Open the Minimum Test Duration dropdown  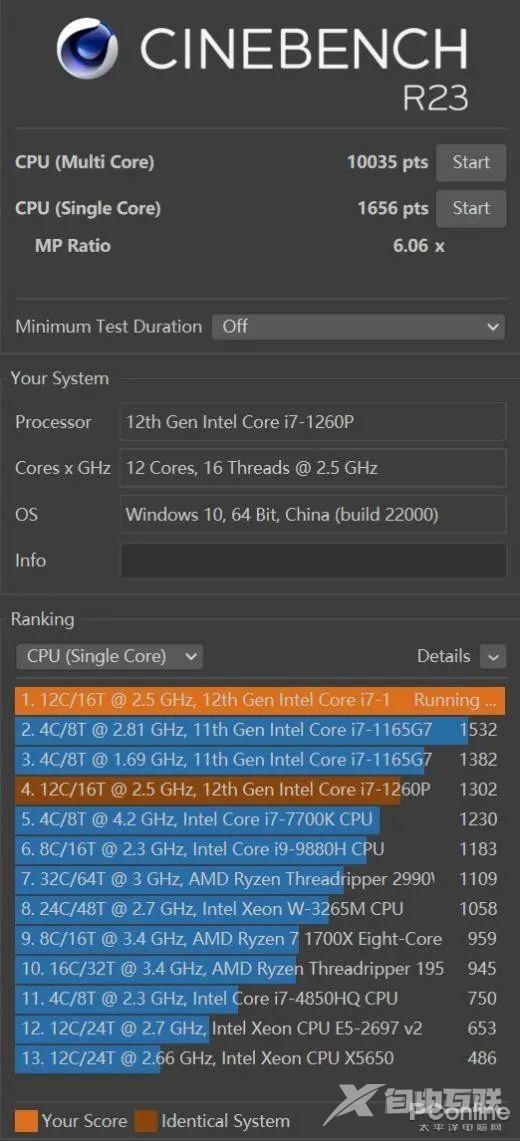359,327
